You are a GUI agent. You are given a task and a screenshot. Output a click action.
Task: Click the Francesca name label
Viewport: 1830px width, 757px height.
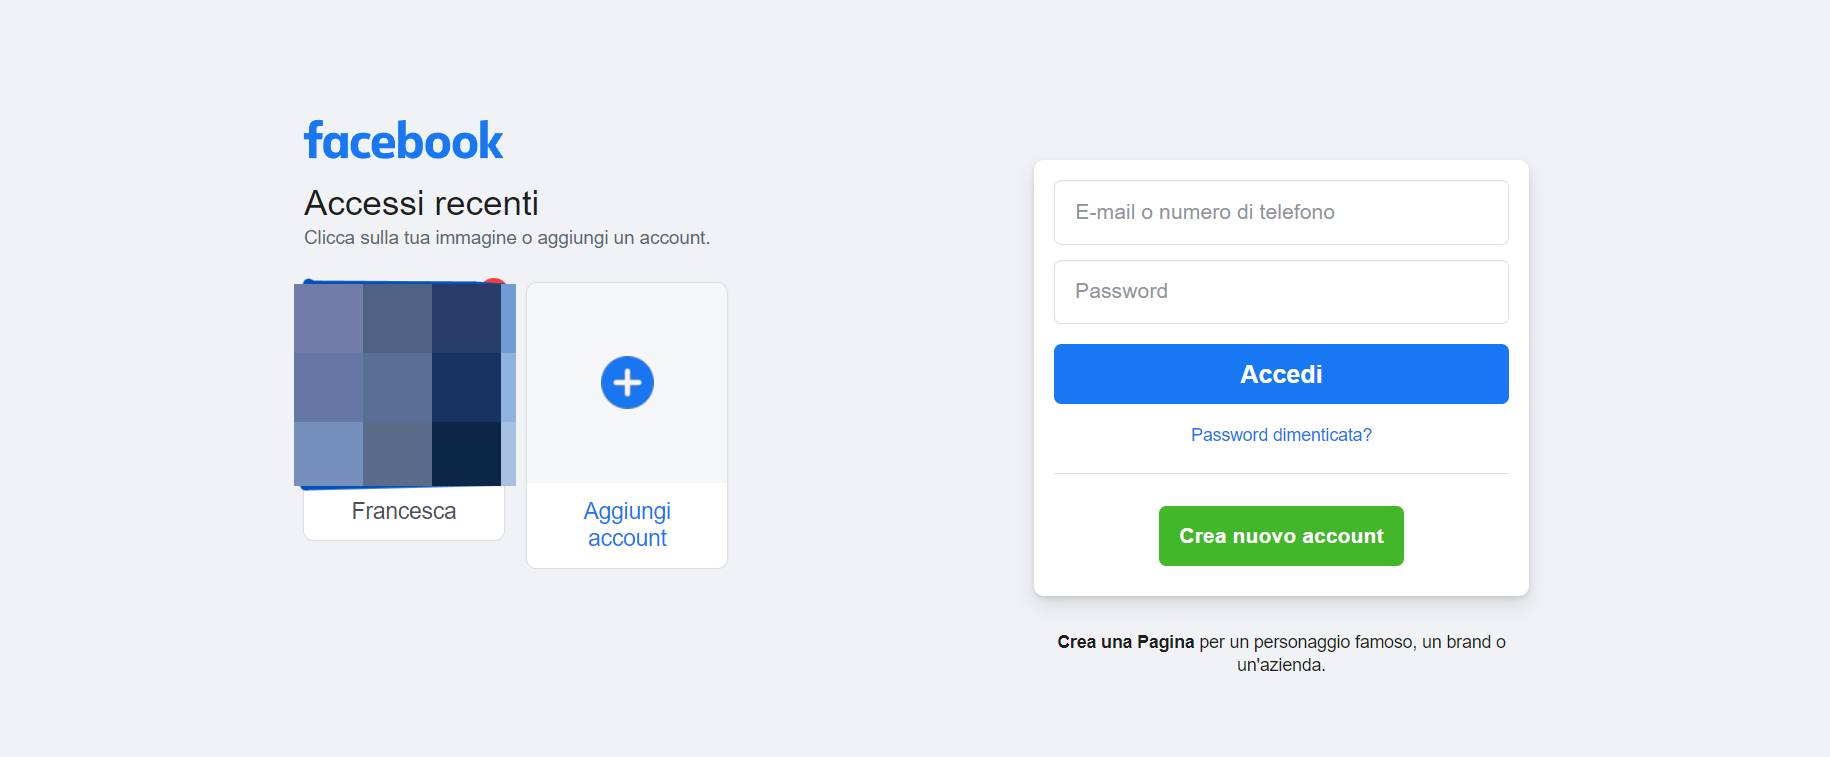[x=403, y=510]
